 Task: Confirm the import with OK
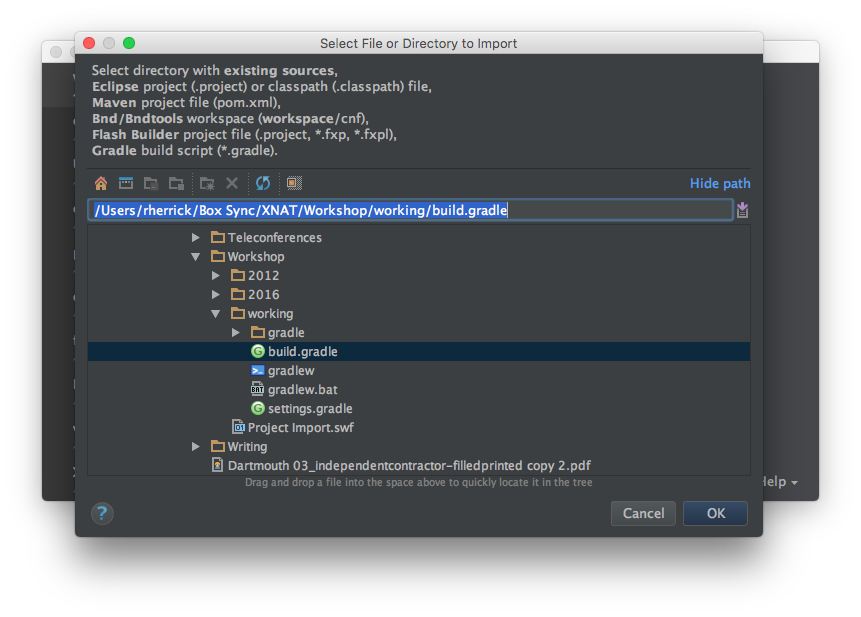[x=715, y=513]
